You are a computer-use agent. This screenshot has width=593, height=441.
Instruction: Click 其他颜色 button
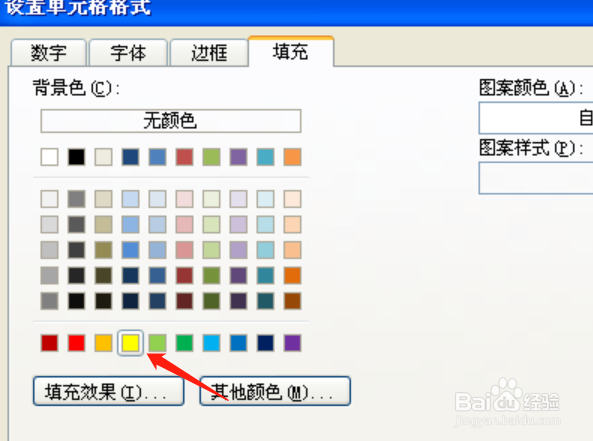tap(275, 391)
